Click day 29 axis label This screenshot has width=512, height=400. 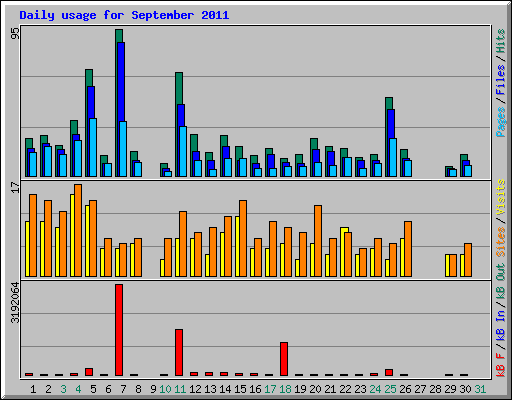(450, 389)
